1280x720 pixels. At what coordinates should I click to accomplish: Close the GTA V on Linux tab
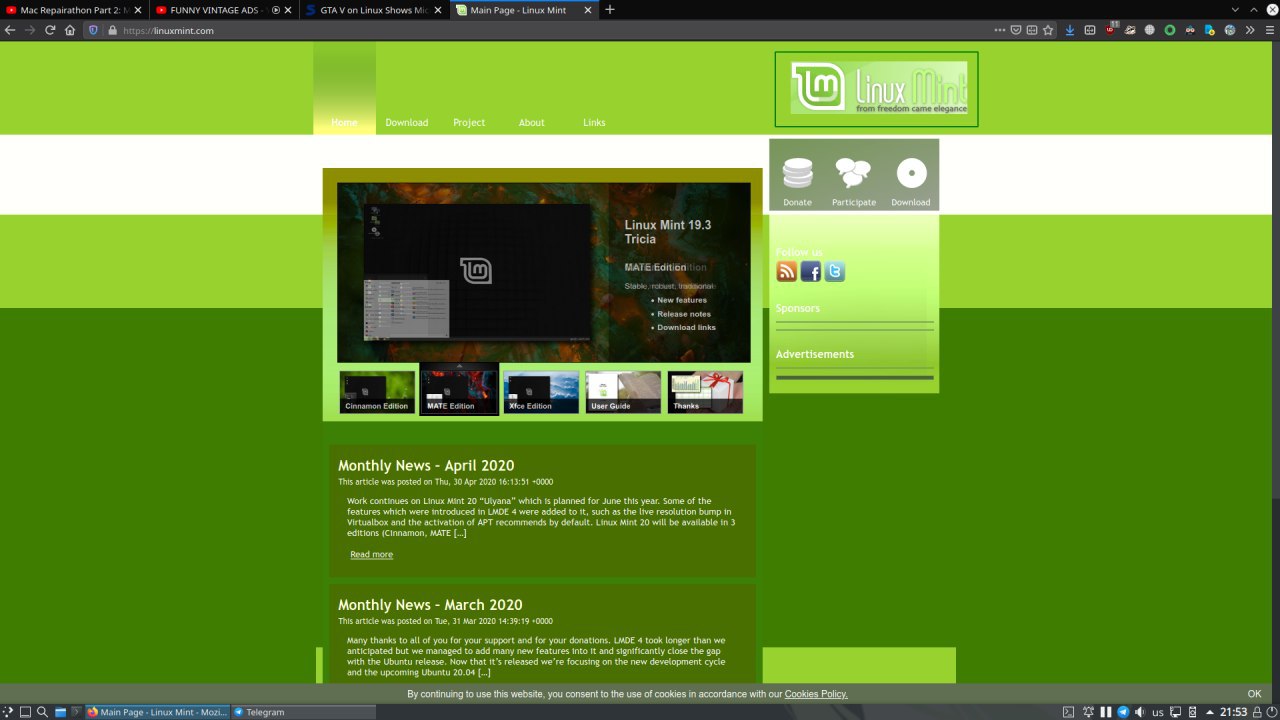click(438, 10)
